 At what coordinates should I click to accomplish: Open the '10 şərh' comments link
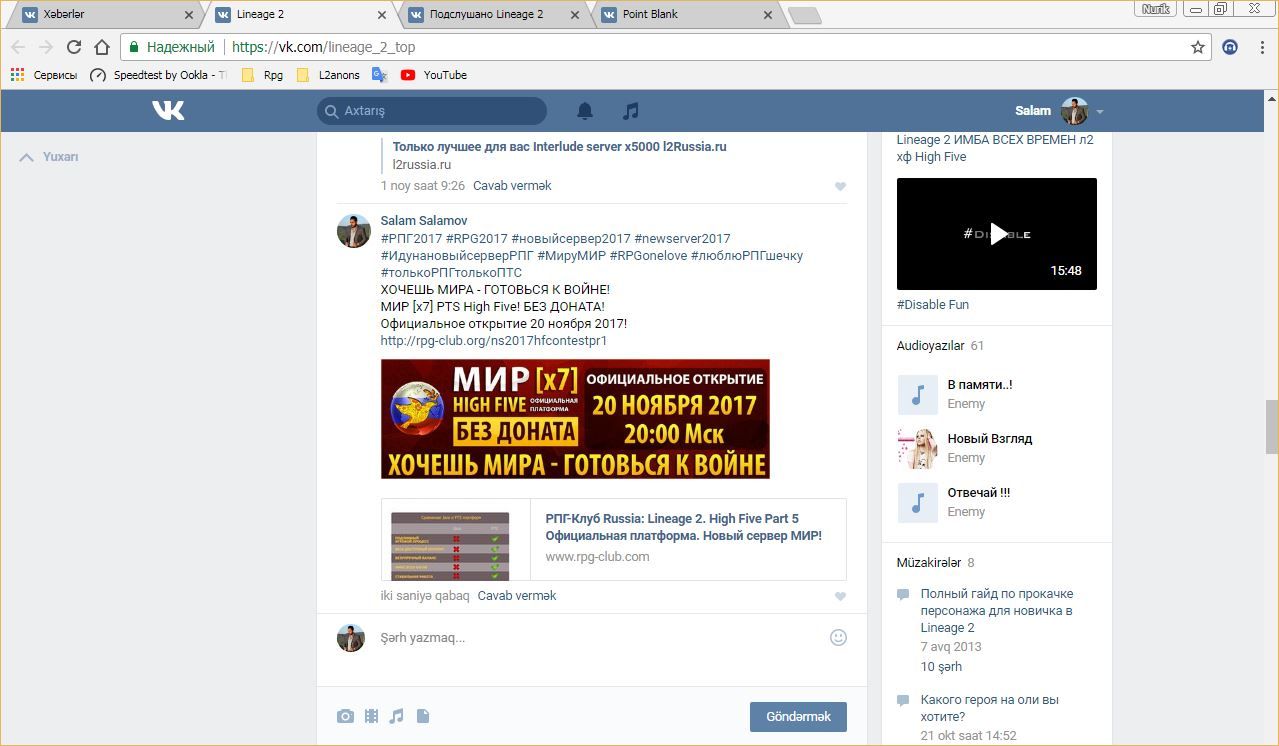(941, 667)
